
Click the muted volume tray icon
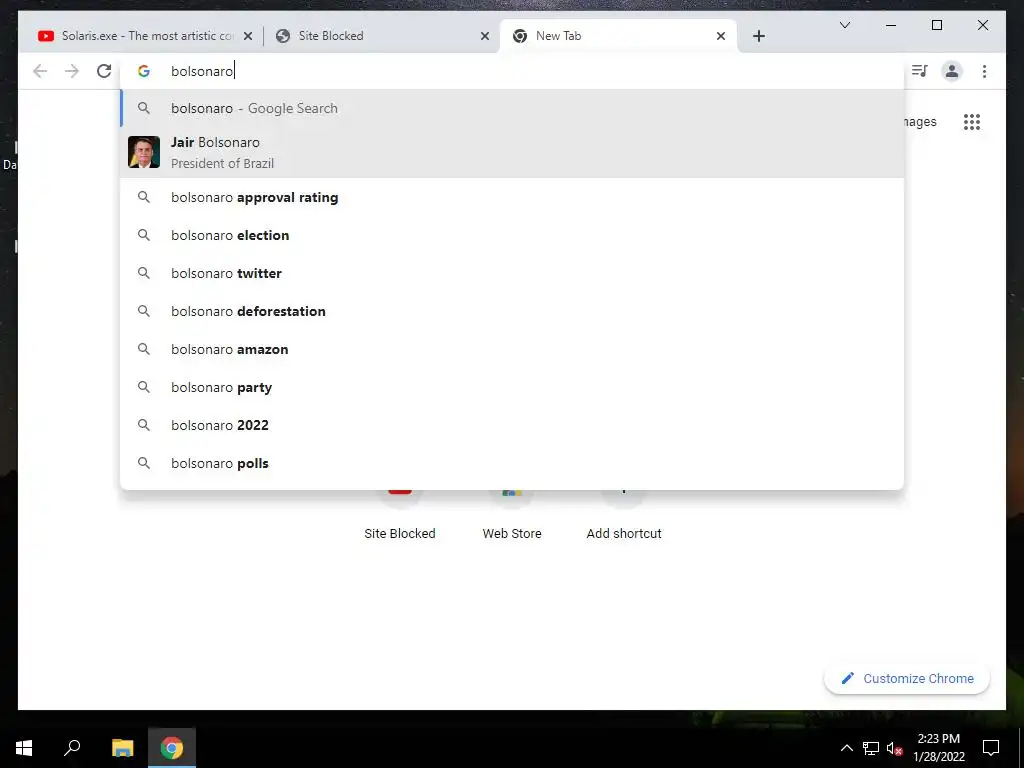click(x=894, y=748)
